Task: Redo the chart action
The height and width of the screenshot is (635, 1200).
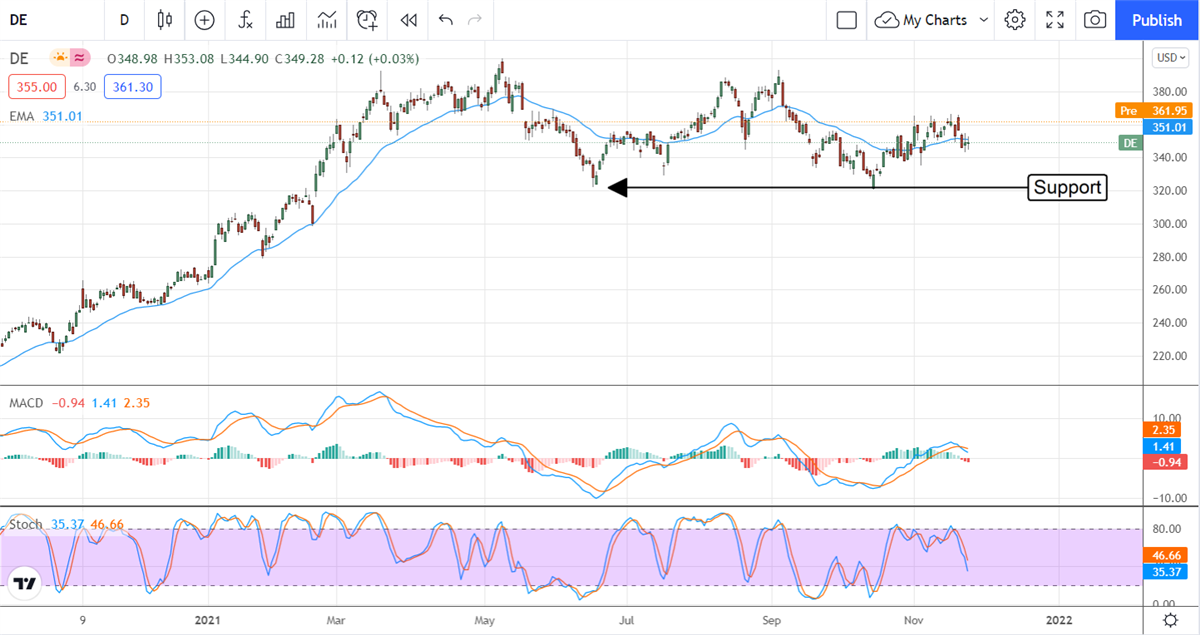Action: point(475,20)
